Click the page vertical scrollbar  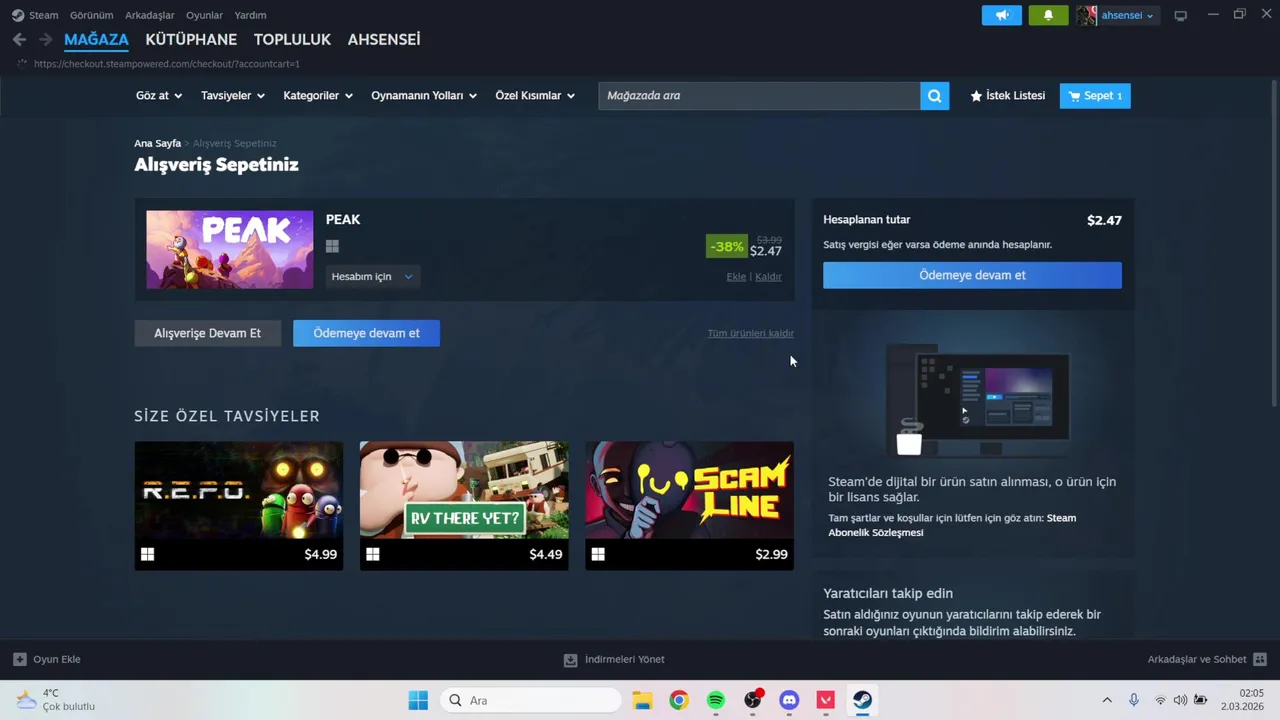pos(1274,245)
